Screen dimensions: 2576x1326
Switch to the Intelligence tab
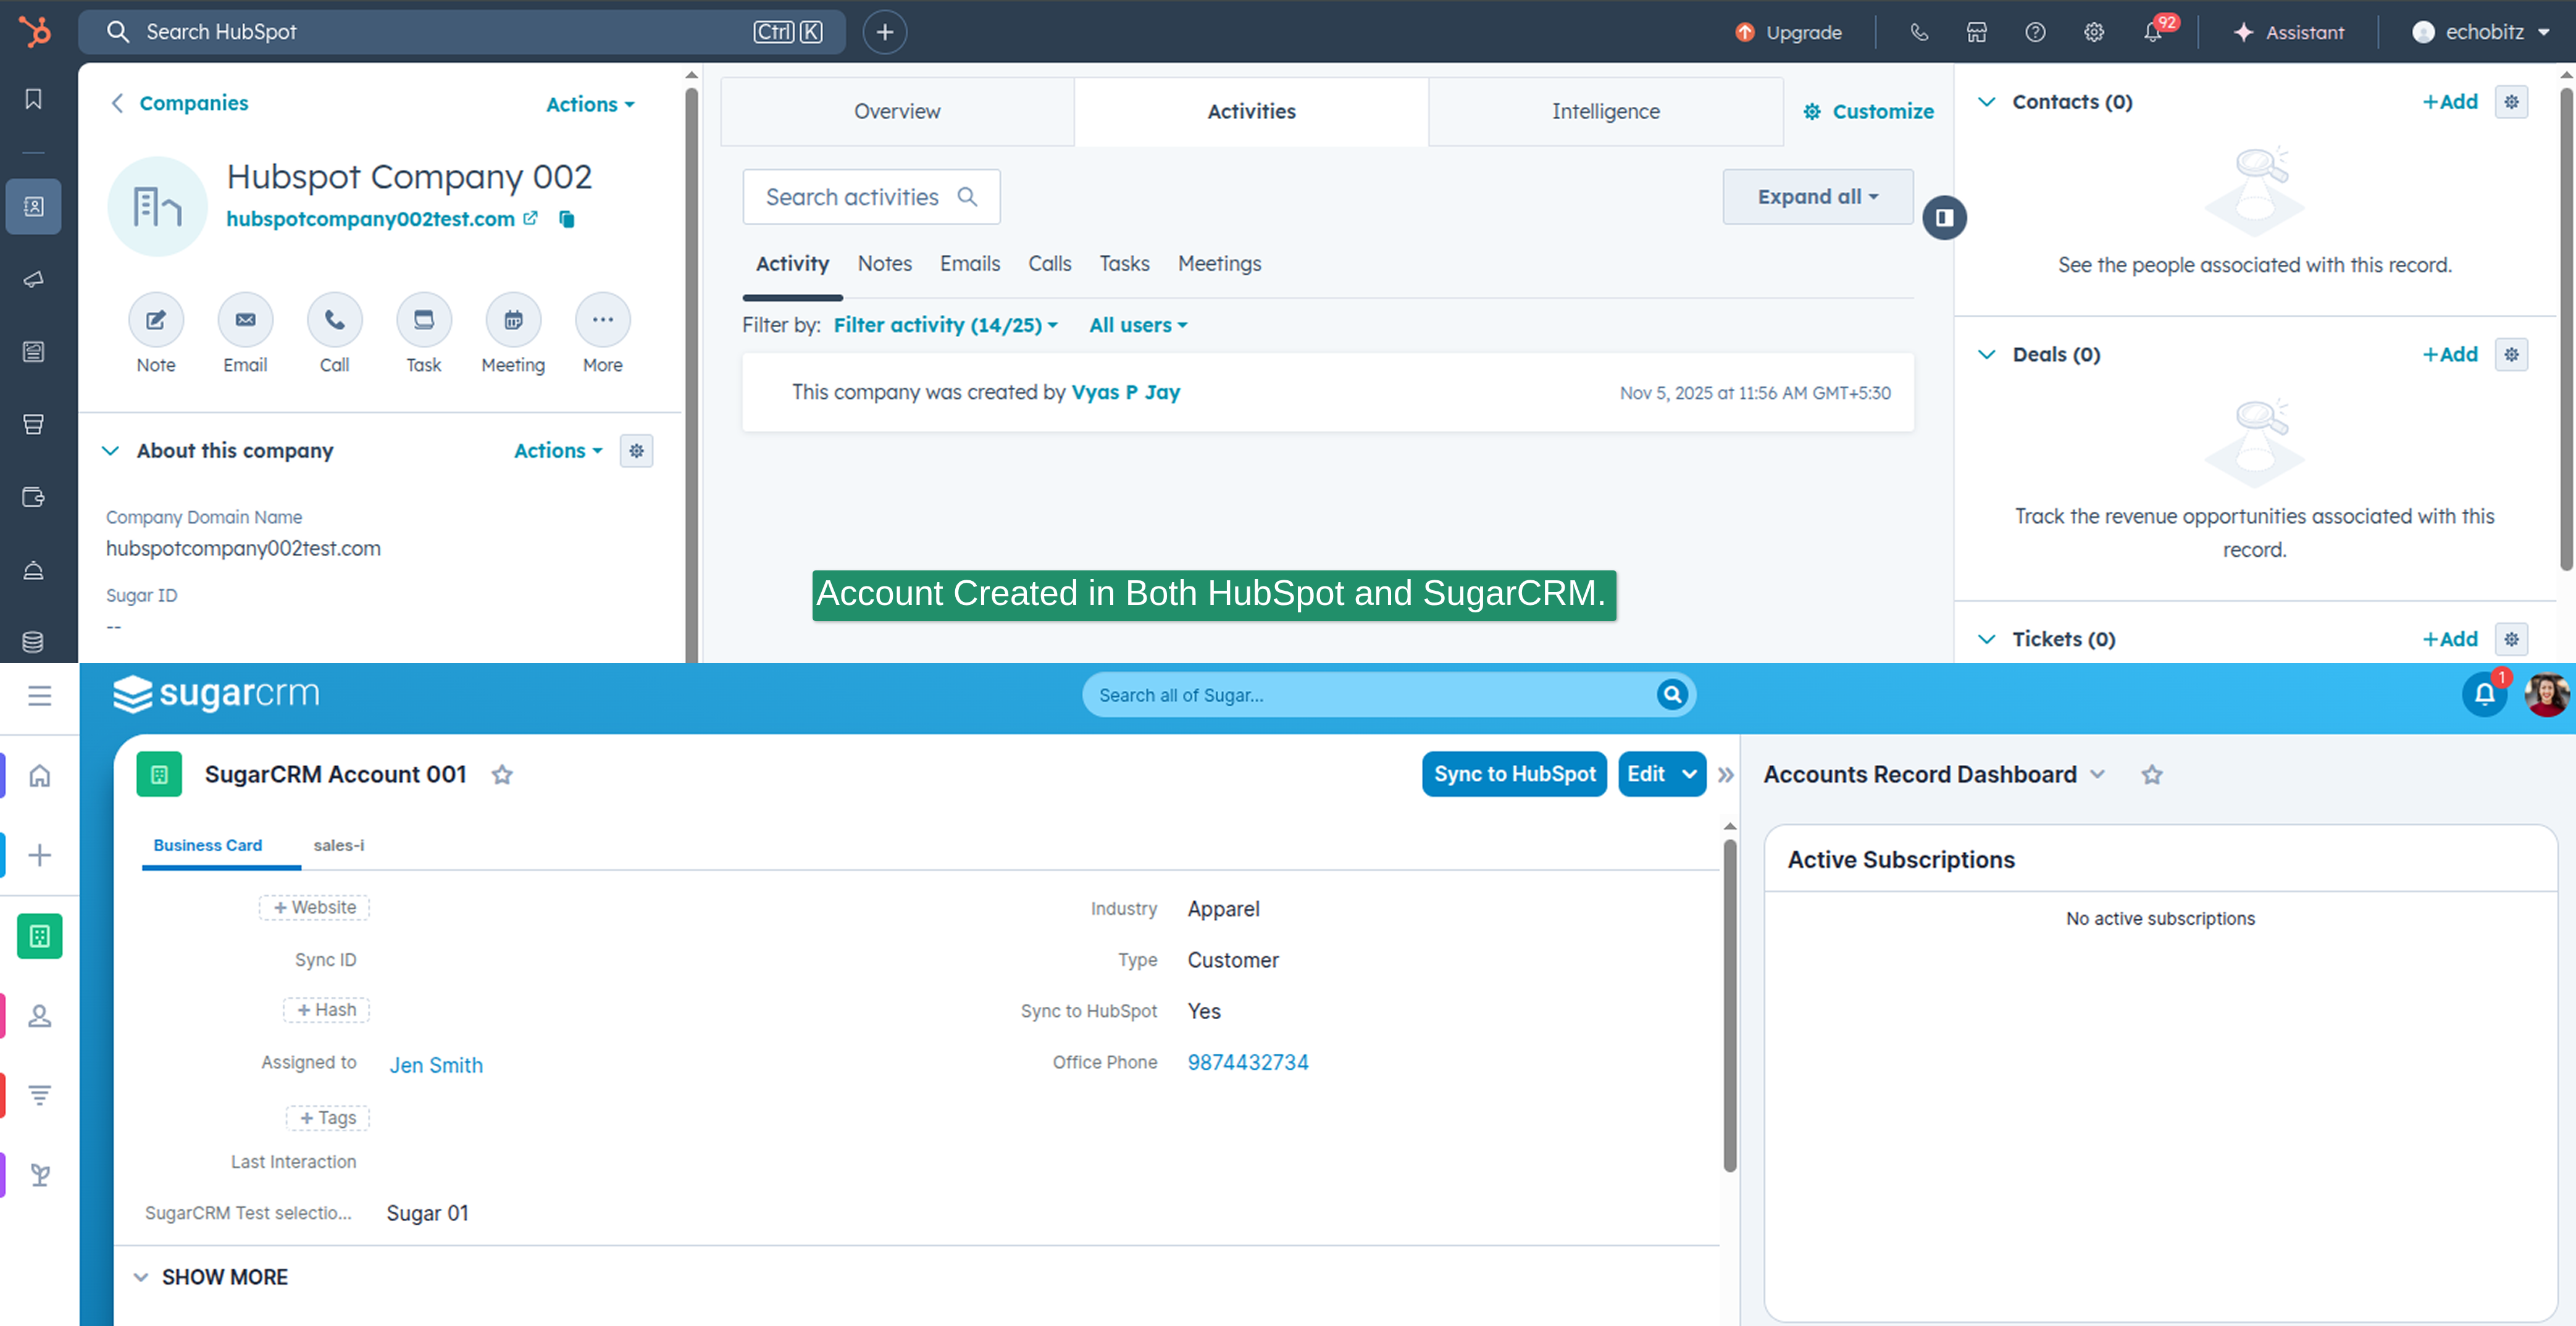tap(1604, 111)
